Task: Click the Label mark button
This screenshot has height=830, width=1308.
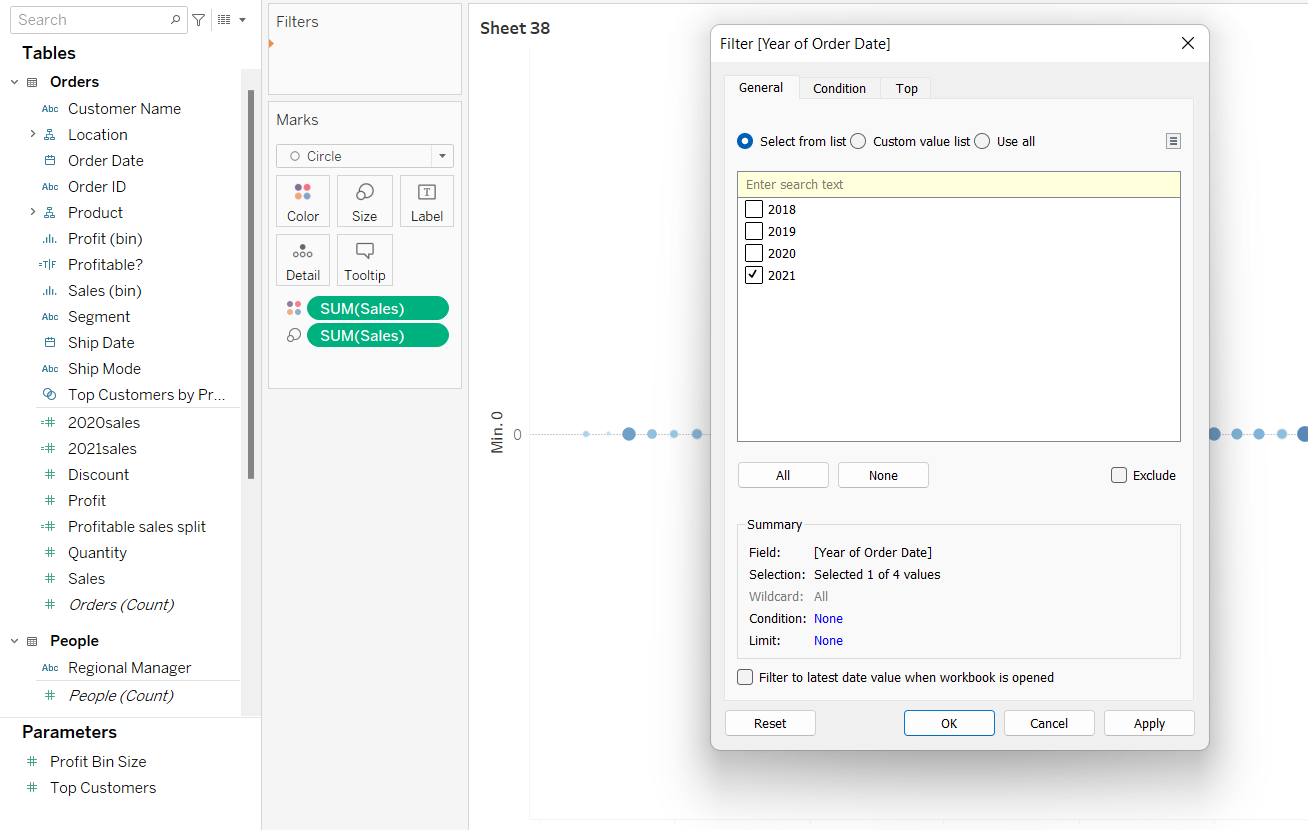Action: [426, 201]
